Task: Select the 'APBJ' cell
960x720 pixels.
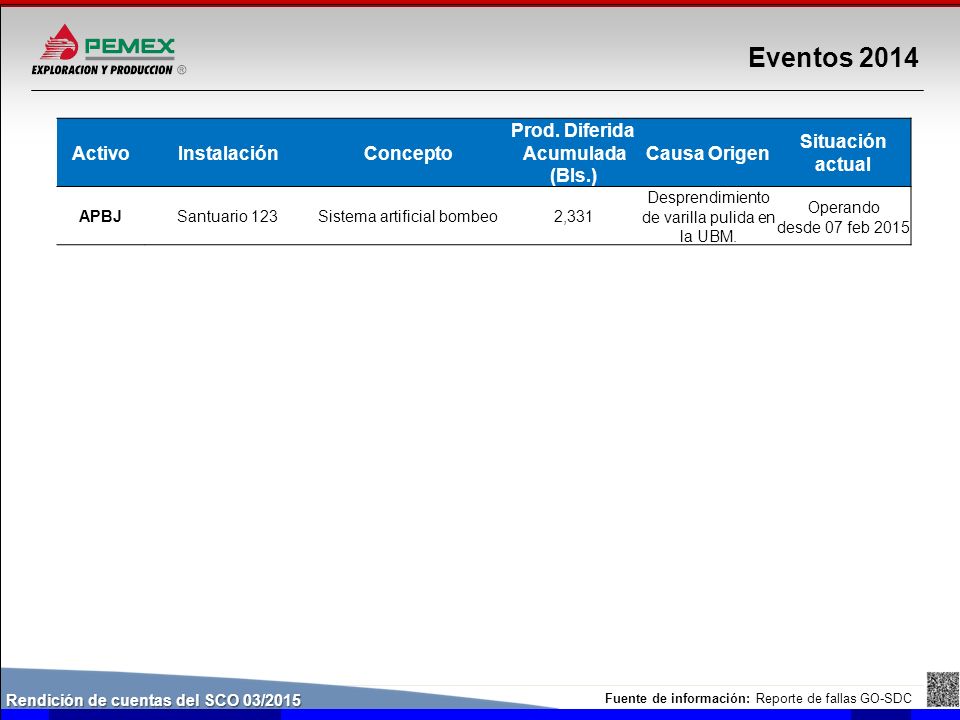Action: (x=100, y=216)
